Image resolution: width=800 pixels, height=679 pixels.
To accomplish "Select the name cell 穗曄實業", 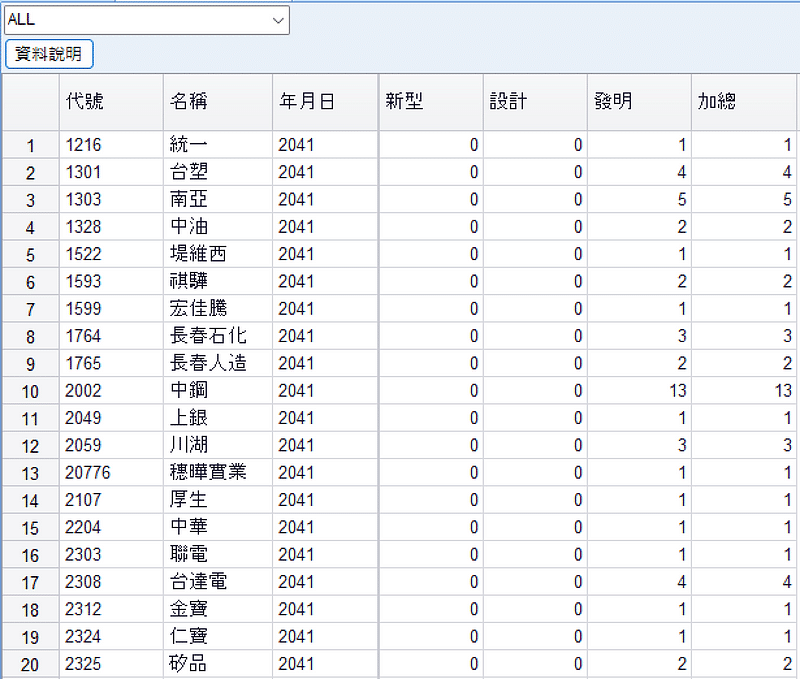I will point(218,473).
